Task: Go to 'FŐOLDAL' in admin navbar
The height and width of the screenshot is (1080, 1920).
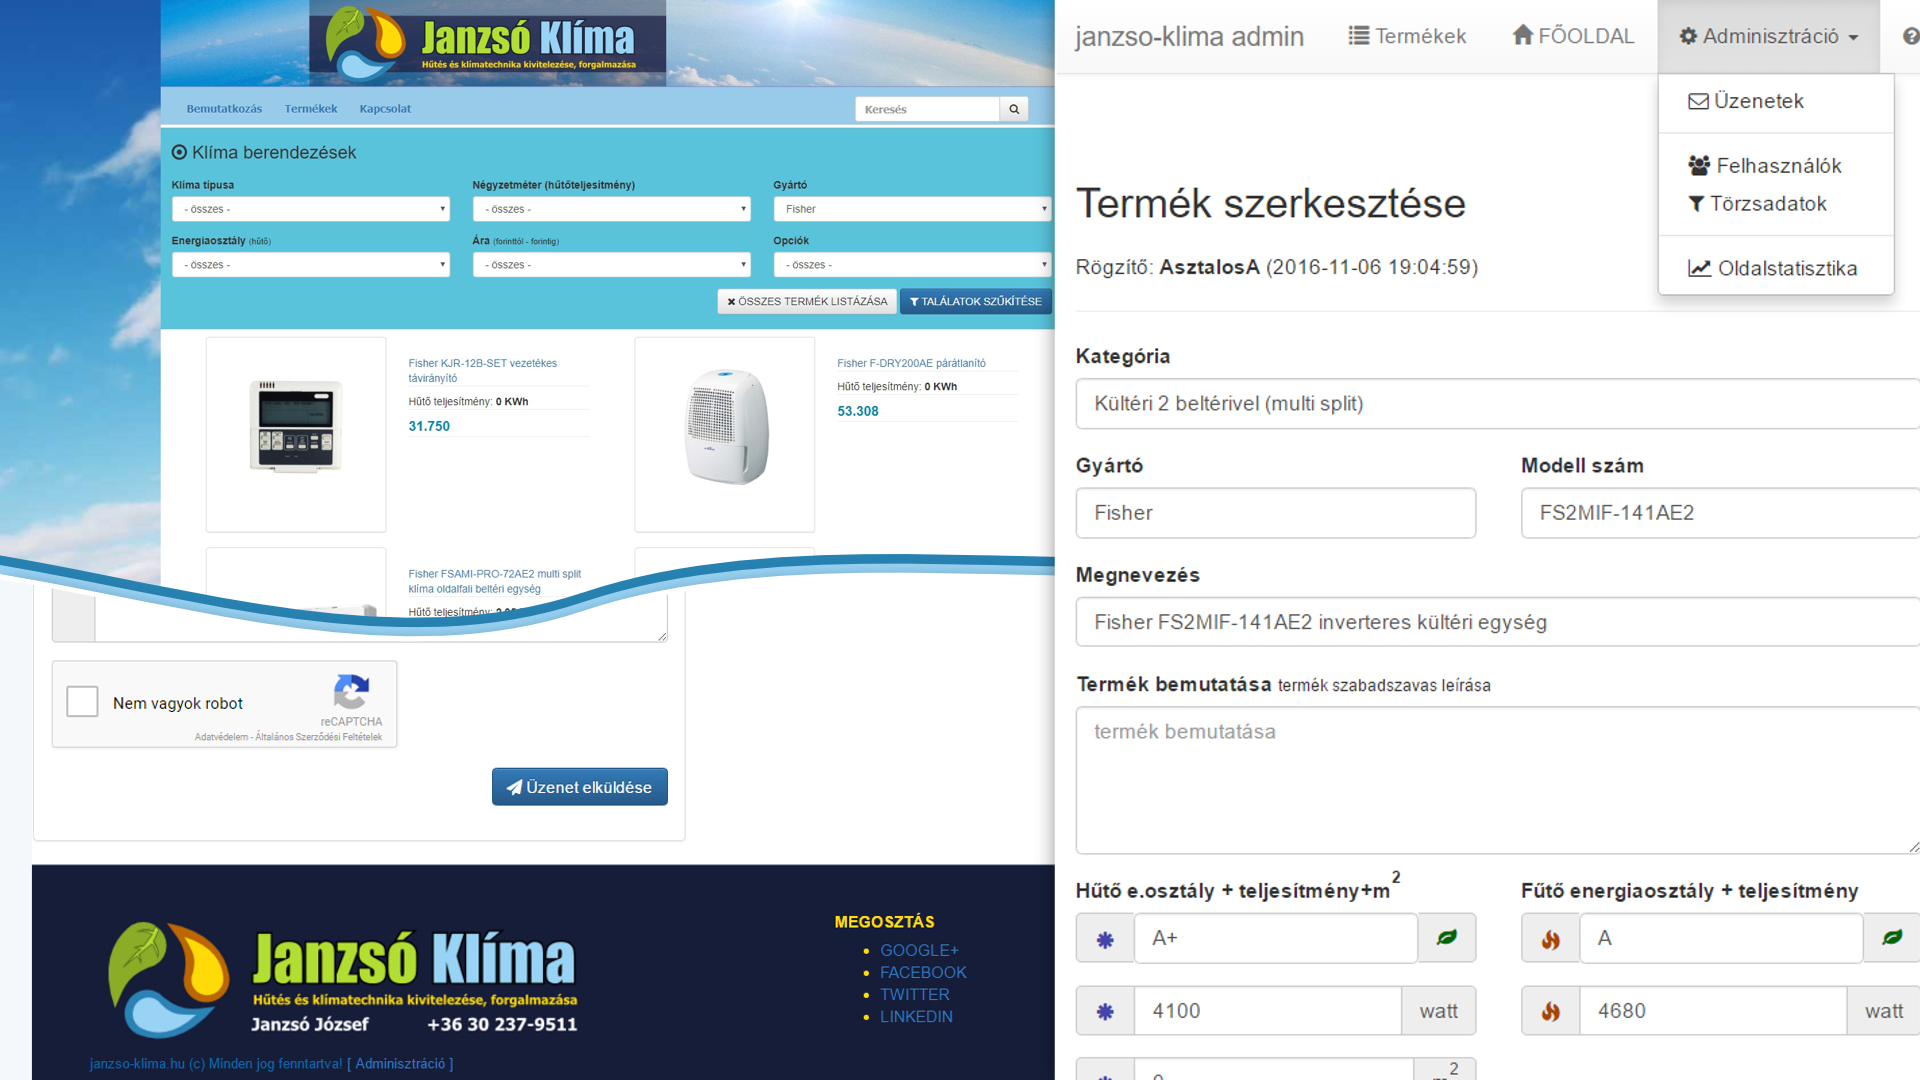Action: [1573, 36]
